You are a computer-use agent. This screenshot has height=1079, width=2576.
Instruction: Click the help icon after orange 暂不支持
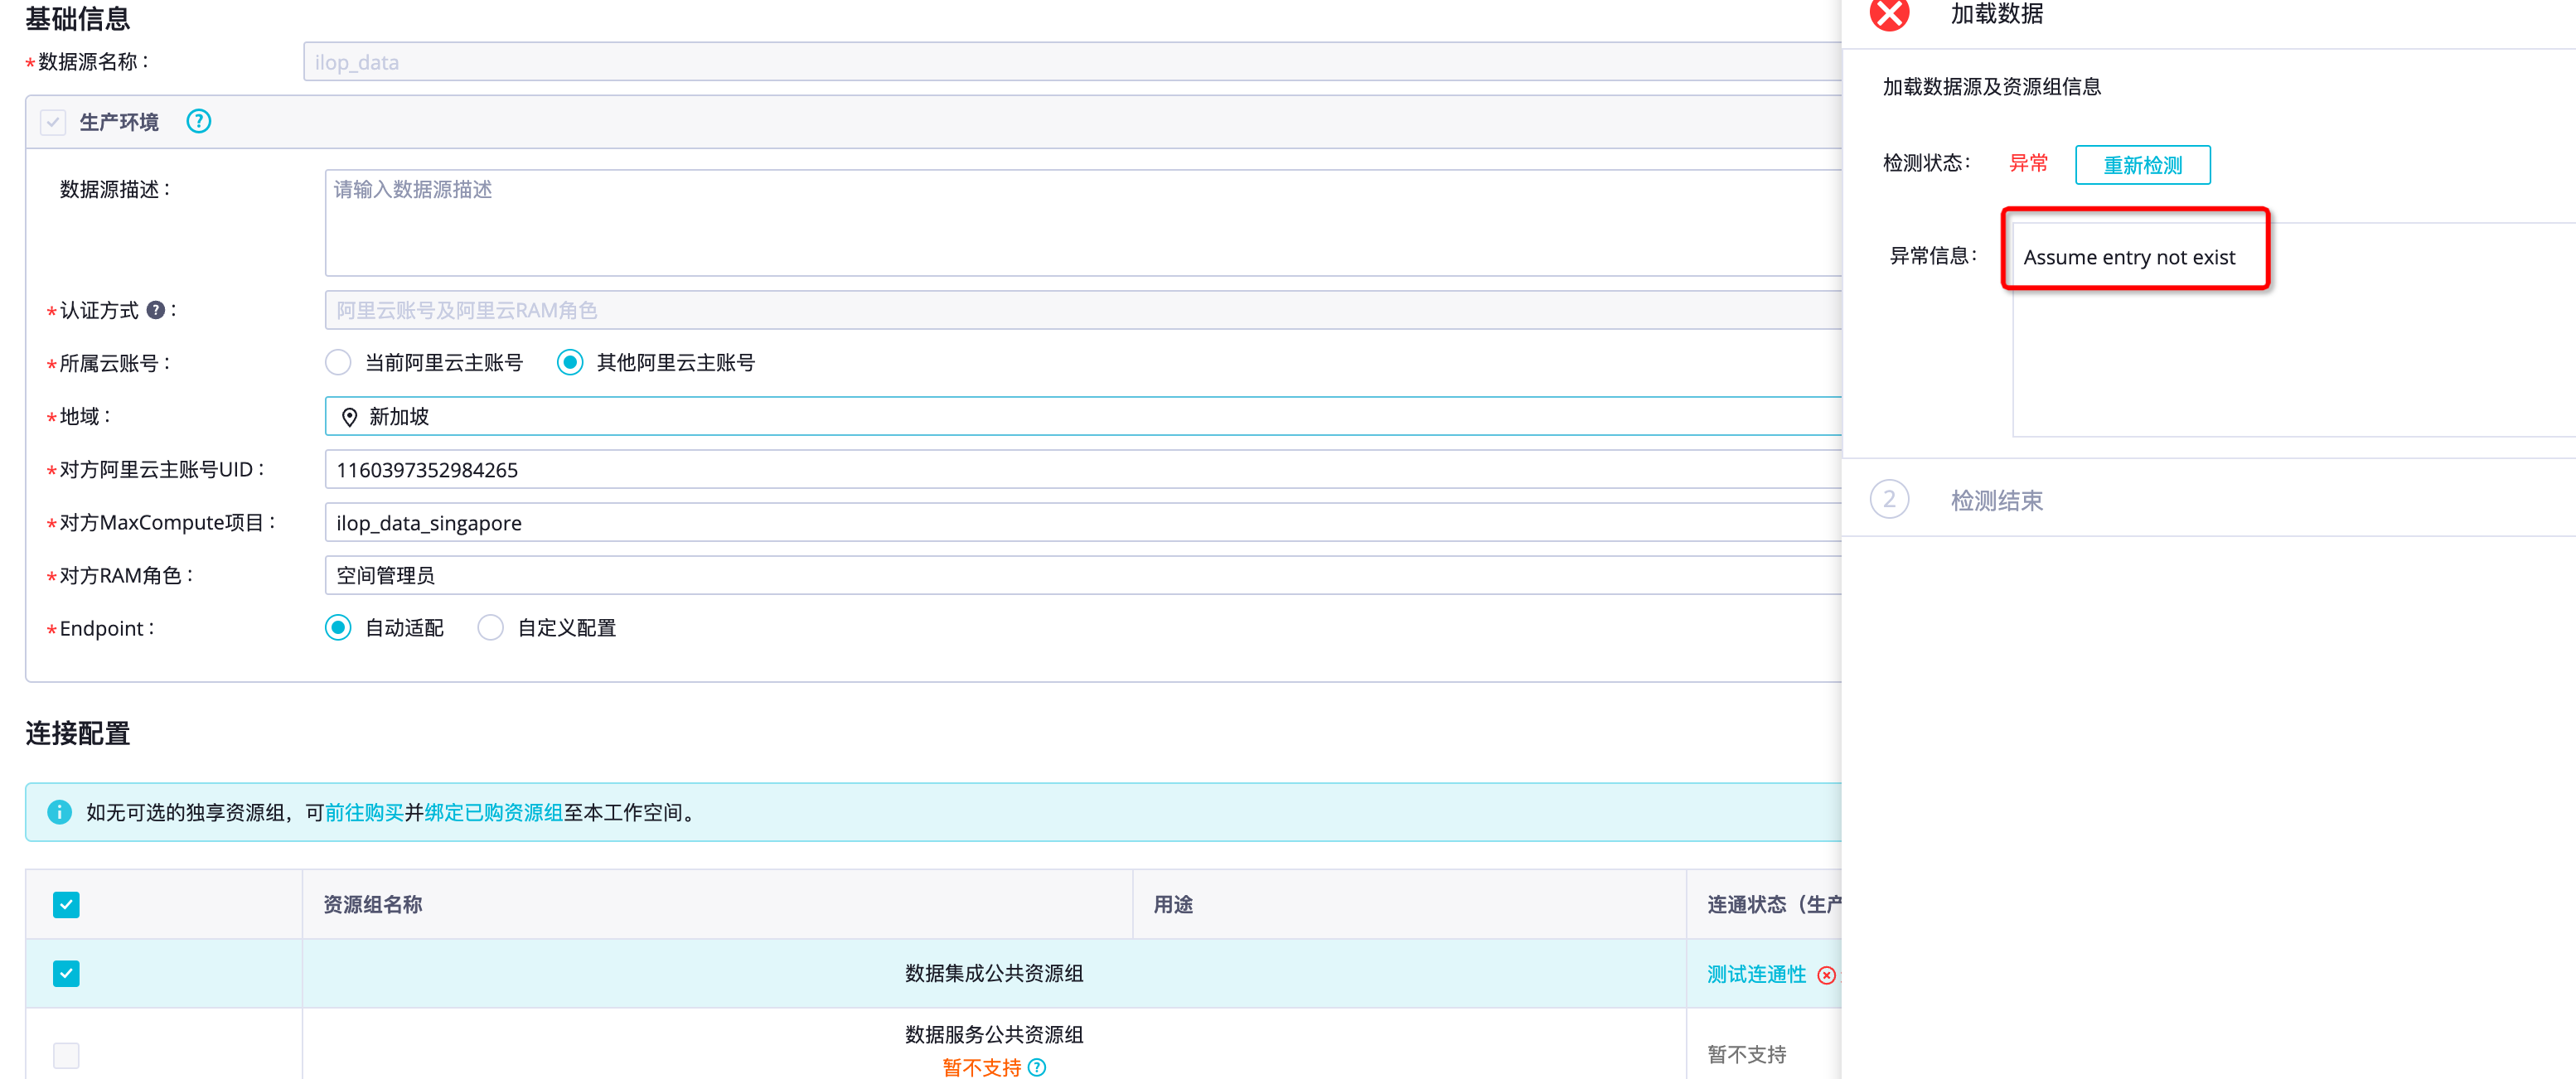pyautogui.click(x=1037, y=1067)
